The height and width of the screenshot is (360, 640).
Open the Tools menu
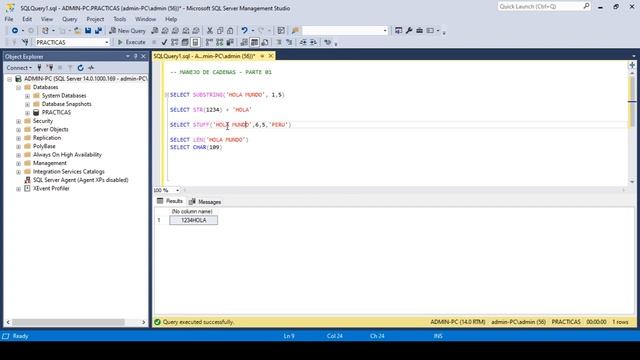[x=120, y=19]
